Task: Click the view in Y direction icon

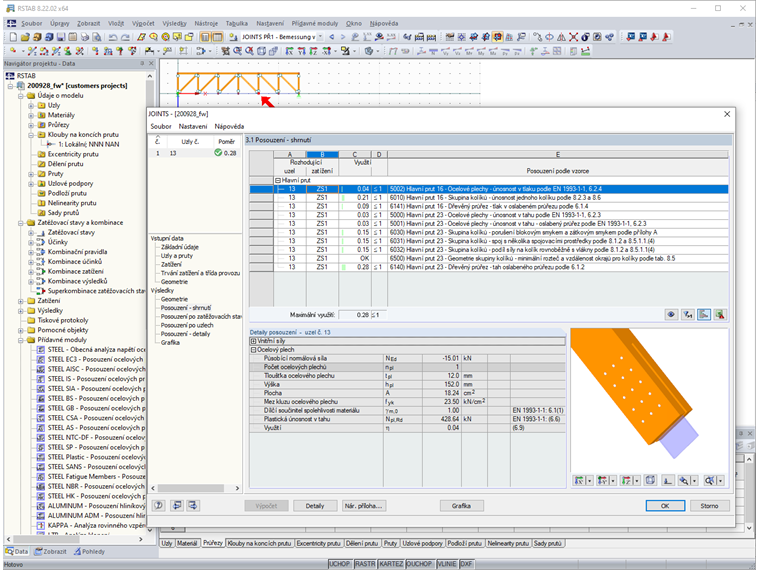Action: coord(301,51)
